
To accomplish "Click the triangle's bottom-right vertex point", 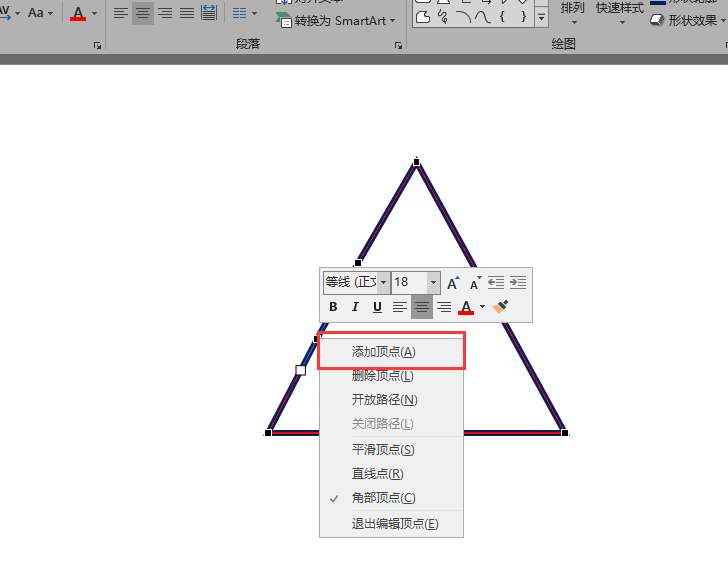I will (x=565, y=433).
